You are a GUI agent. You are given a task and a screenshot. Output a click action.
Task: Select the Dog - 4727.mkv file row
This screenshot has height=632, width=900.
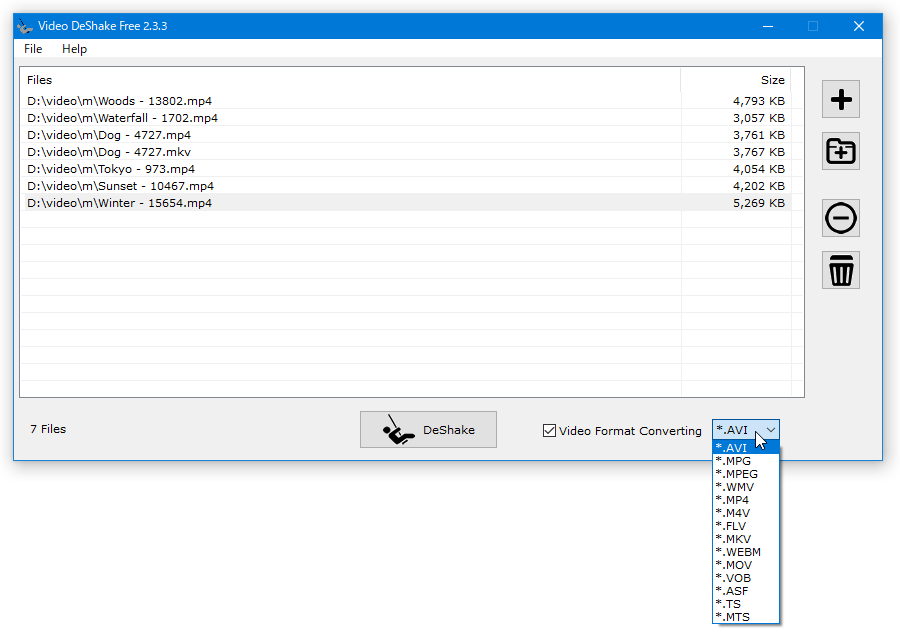pyautogui.click(x=406, y=152)
